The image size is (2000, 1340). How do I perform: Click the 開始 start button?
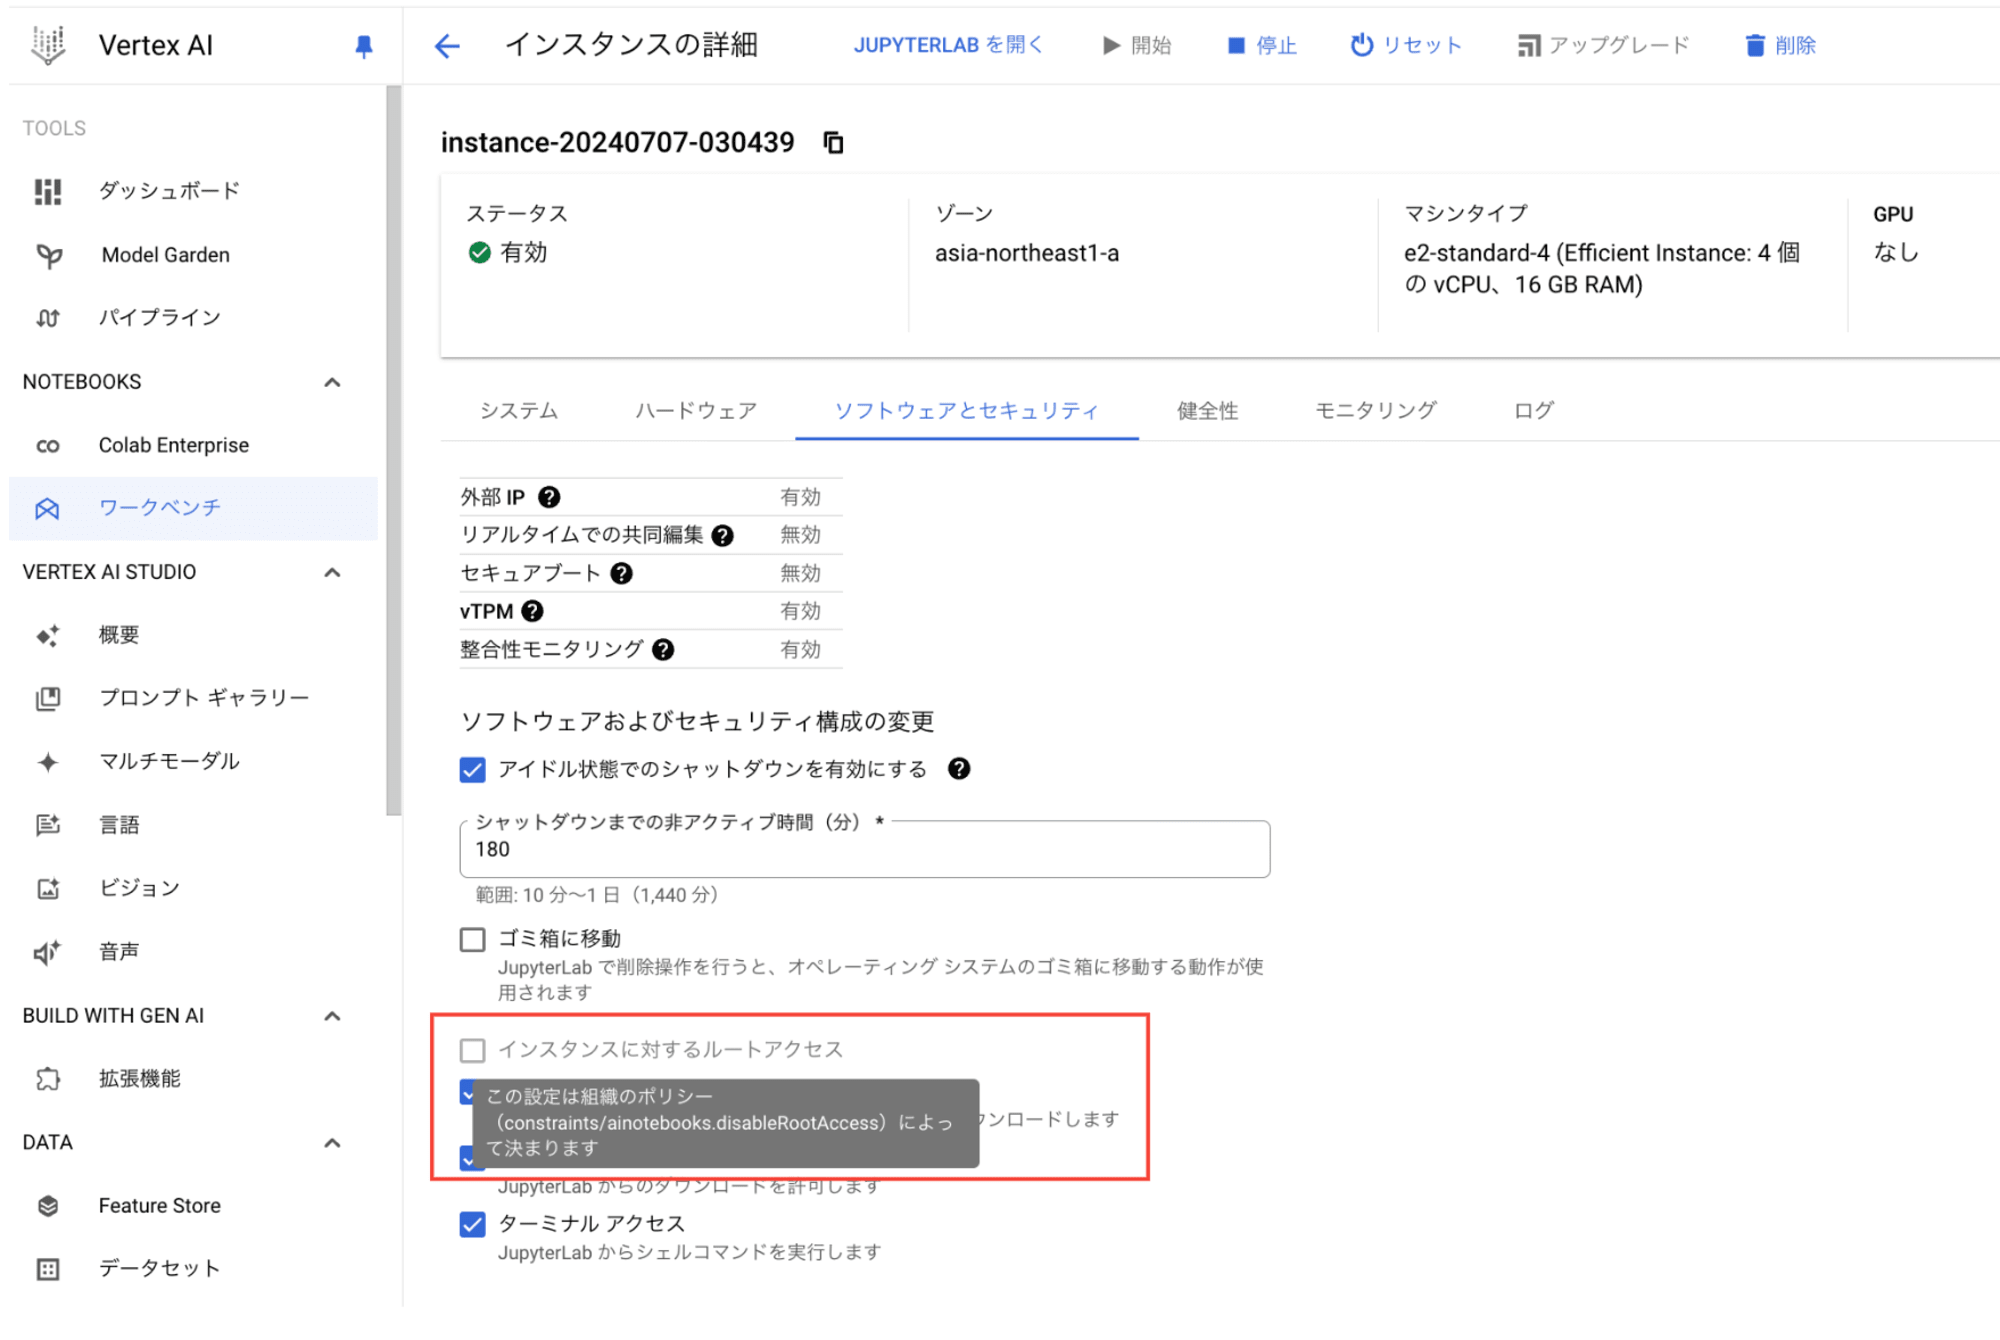(x=1137, y=46)
